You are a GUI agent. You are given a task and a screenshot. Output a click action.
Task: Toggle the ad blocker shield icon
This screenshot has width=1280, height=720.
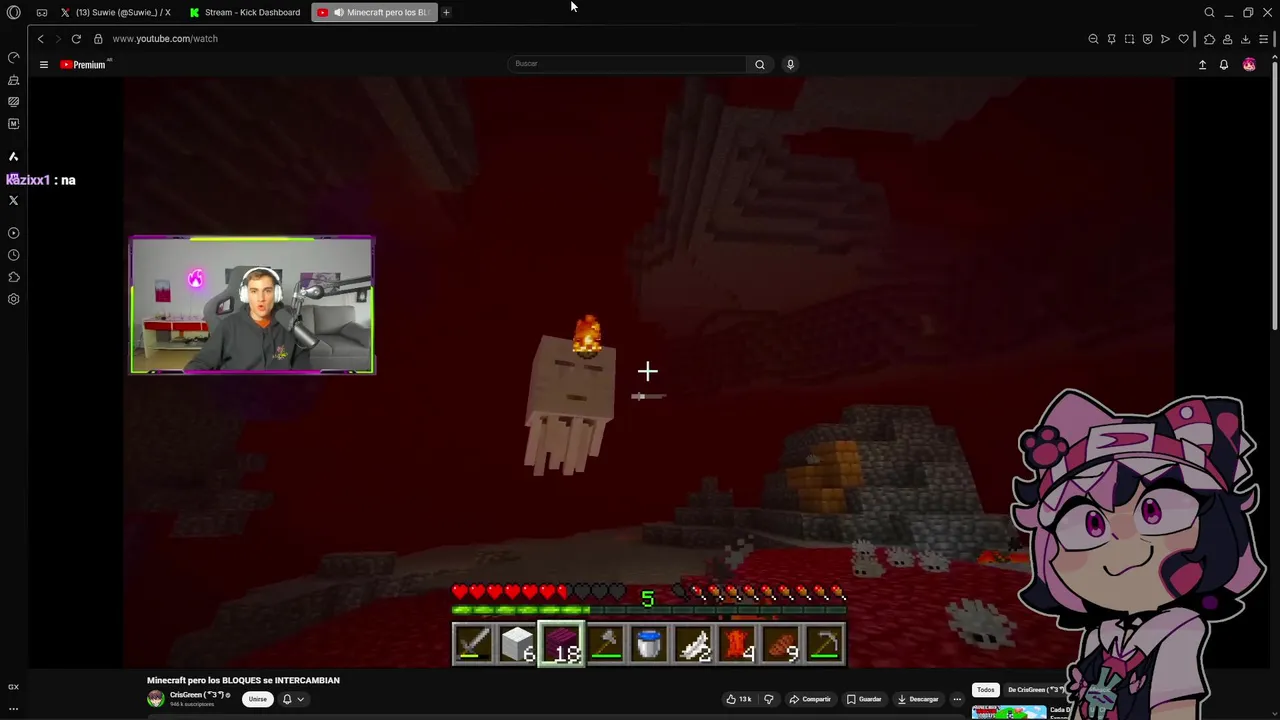[x=1147, y=39]
